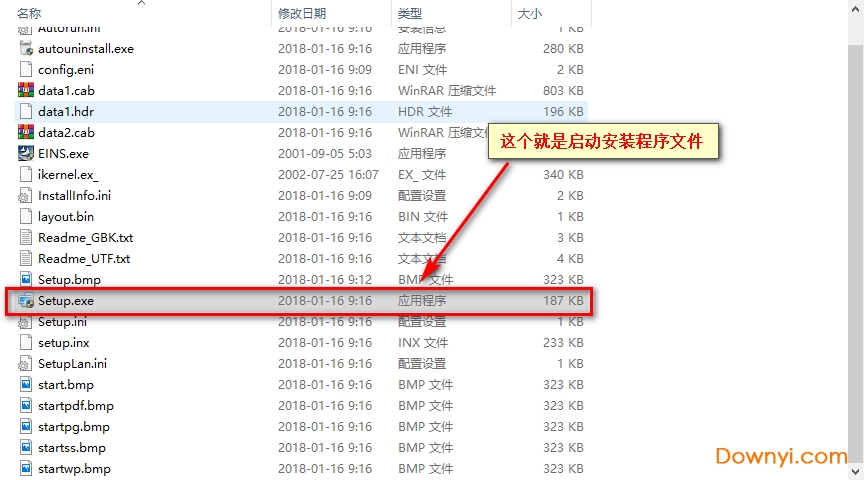The width and height of the screenshot is (864, 480).
Task: Click the data1.hdr file icon
Action: coord(26,111)
